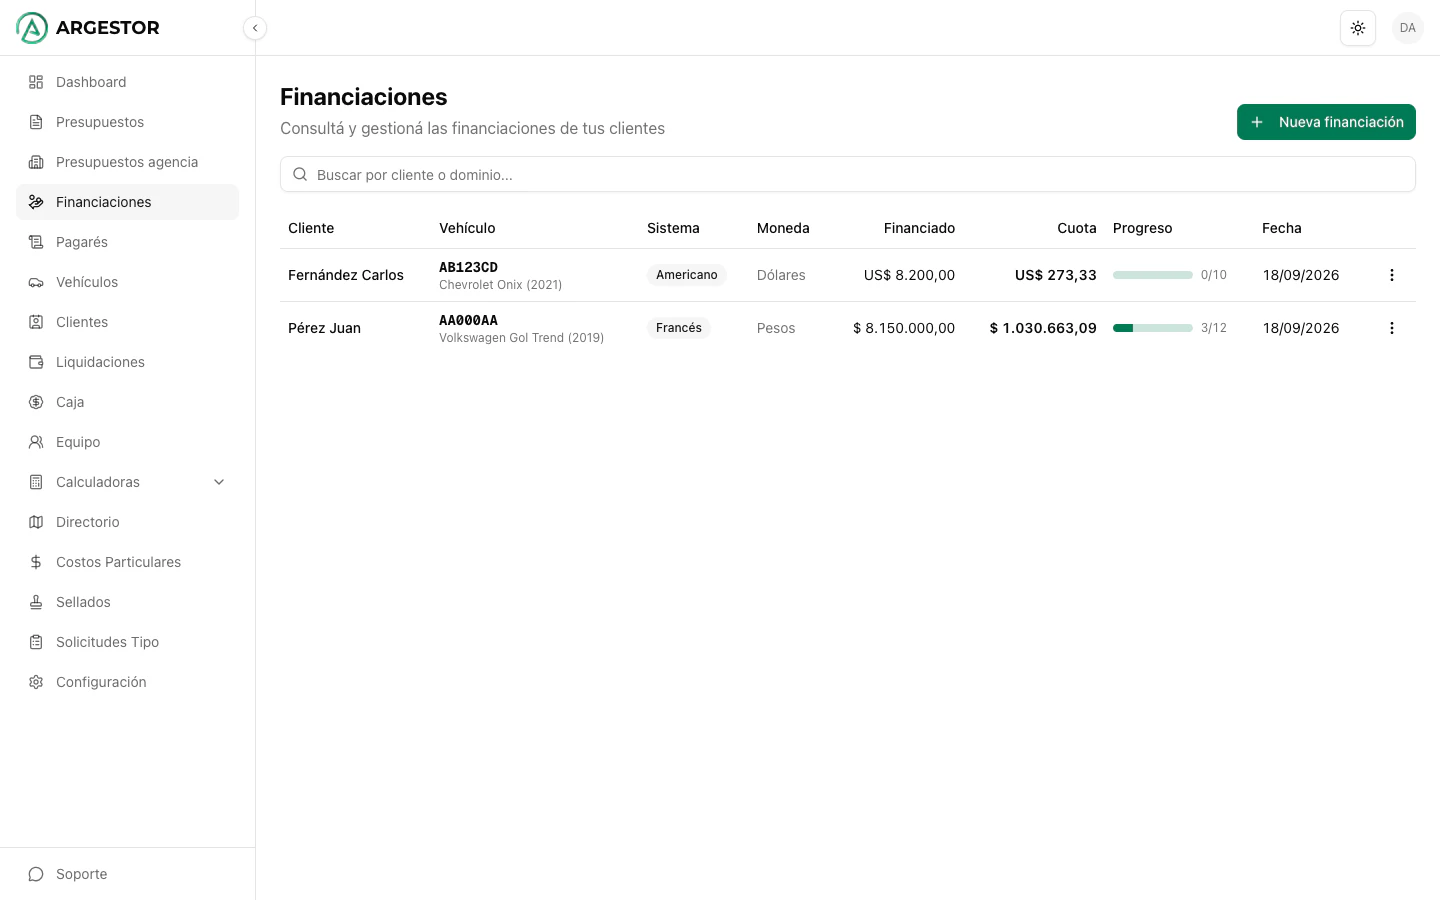Open the Financiaciones menu item

tap(127, 202)
